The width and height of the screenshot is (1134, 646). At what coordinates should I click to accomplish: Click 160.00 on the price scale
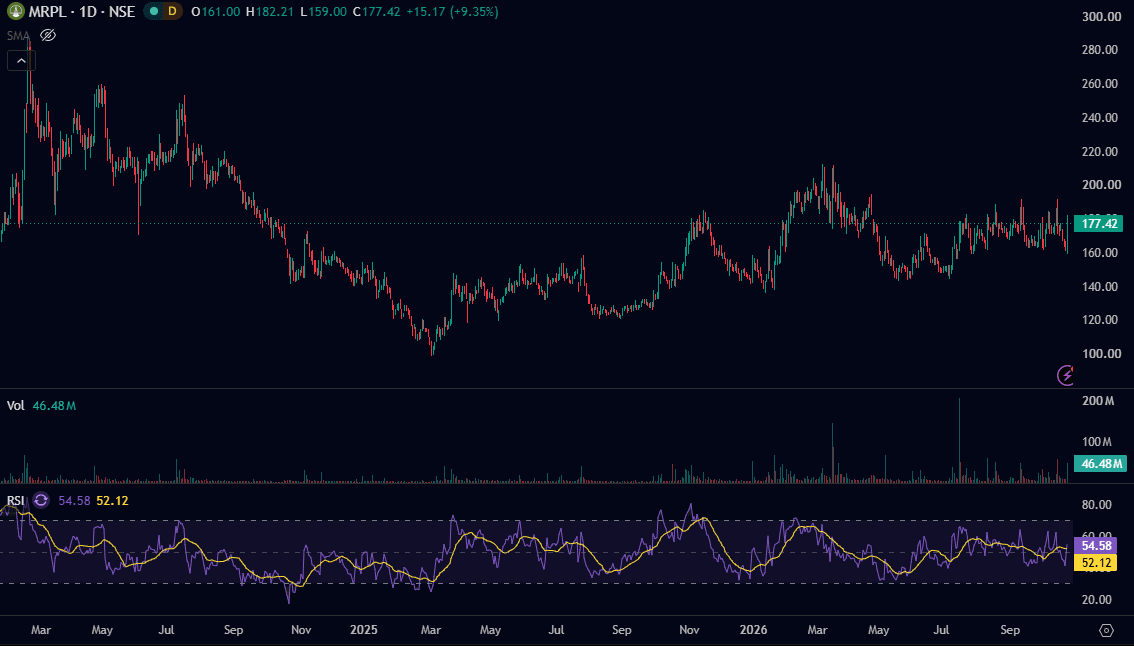[x=1100, y=253]
